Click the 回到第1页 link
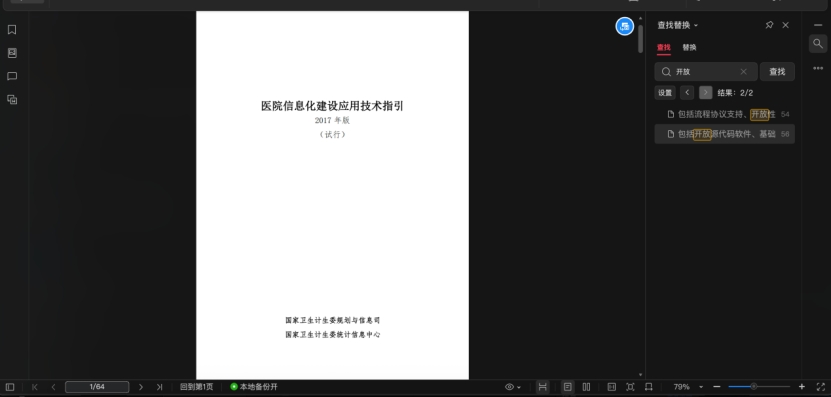Image resolution: width=831 pixels, height=397 pixels. 196,387
